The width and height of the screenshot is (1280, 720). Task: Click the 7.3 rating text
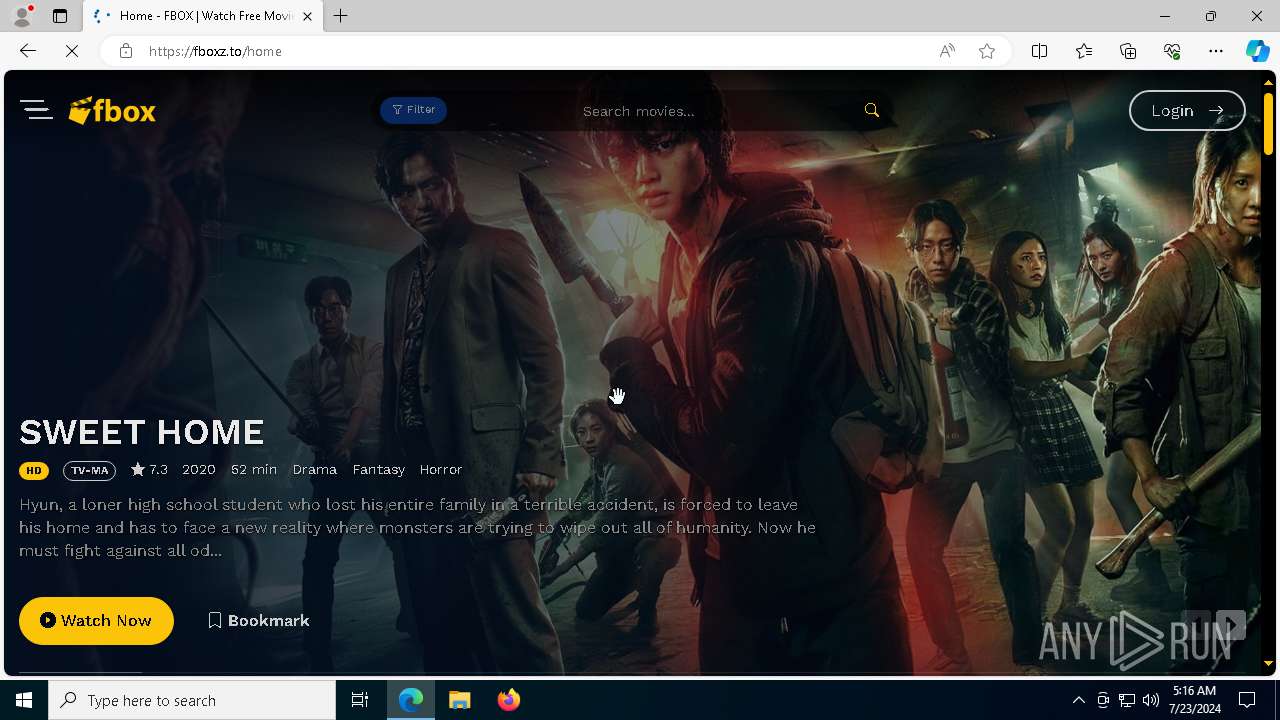pos(158,469)
